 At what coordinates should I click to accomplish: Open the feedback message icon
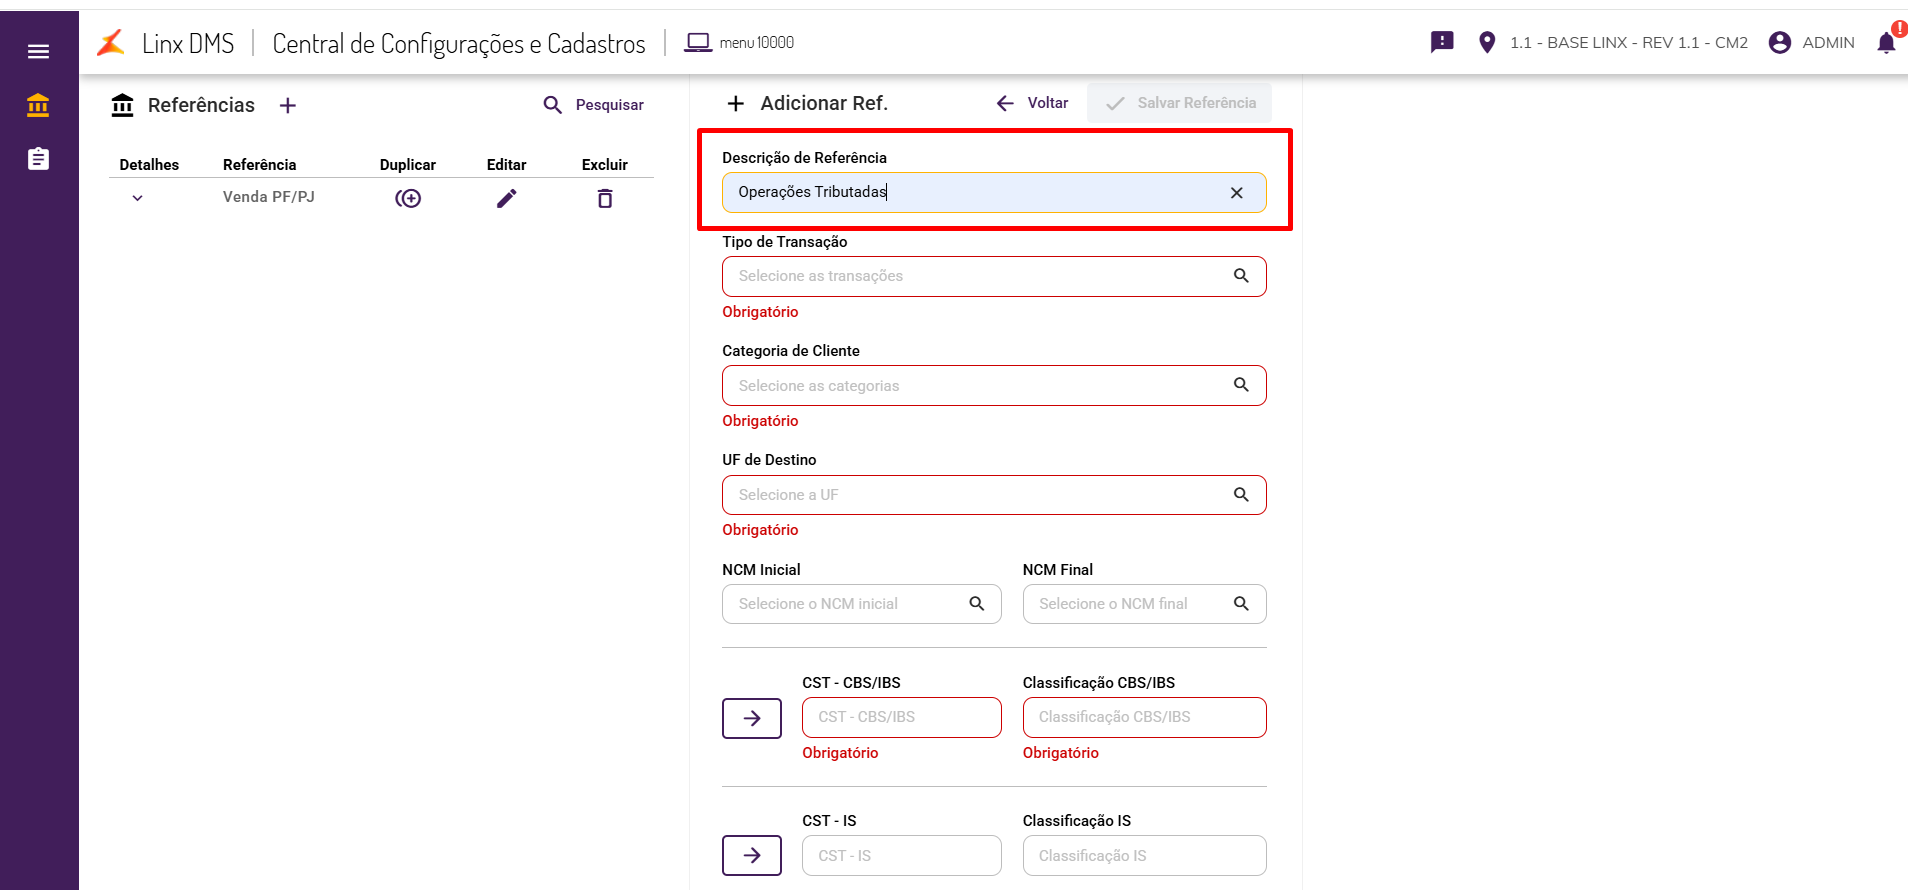click(1442, 42)
